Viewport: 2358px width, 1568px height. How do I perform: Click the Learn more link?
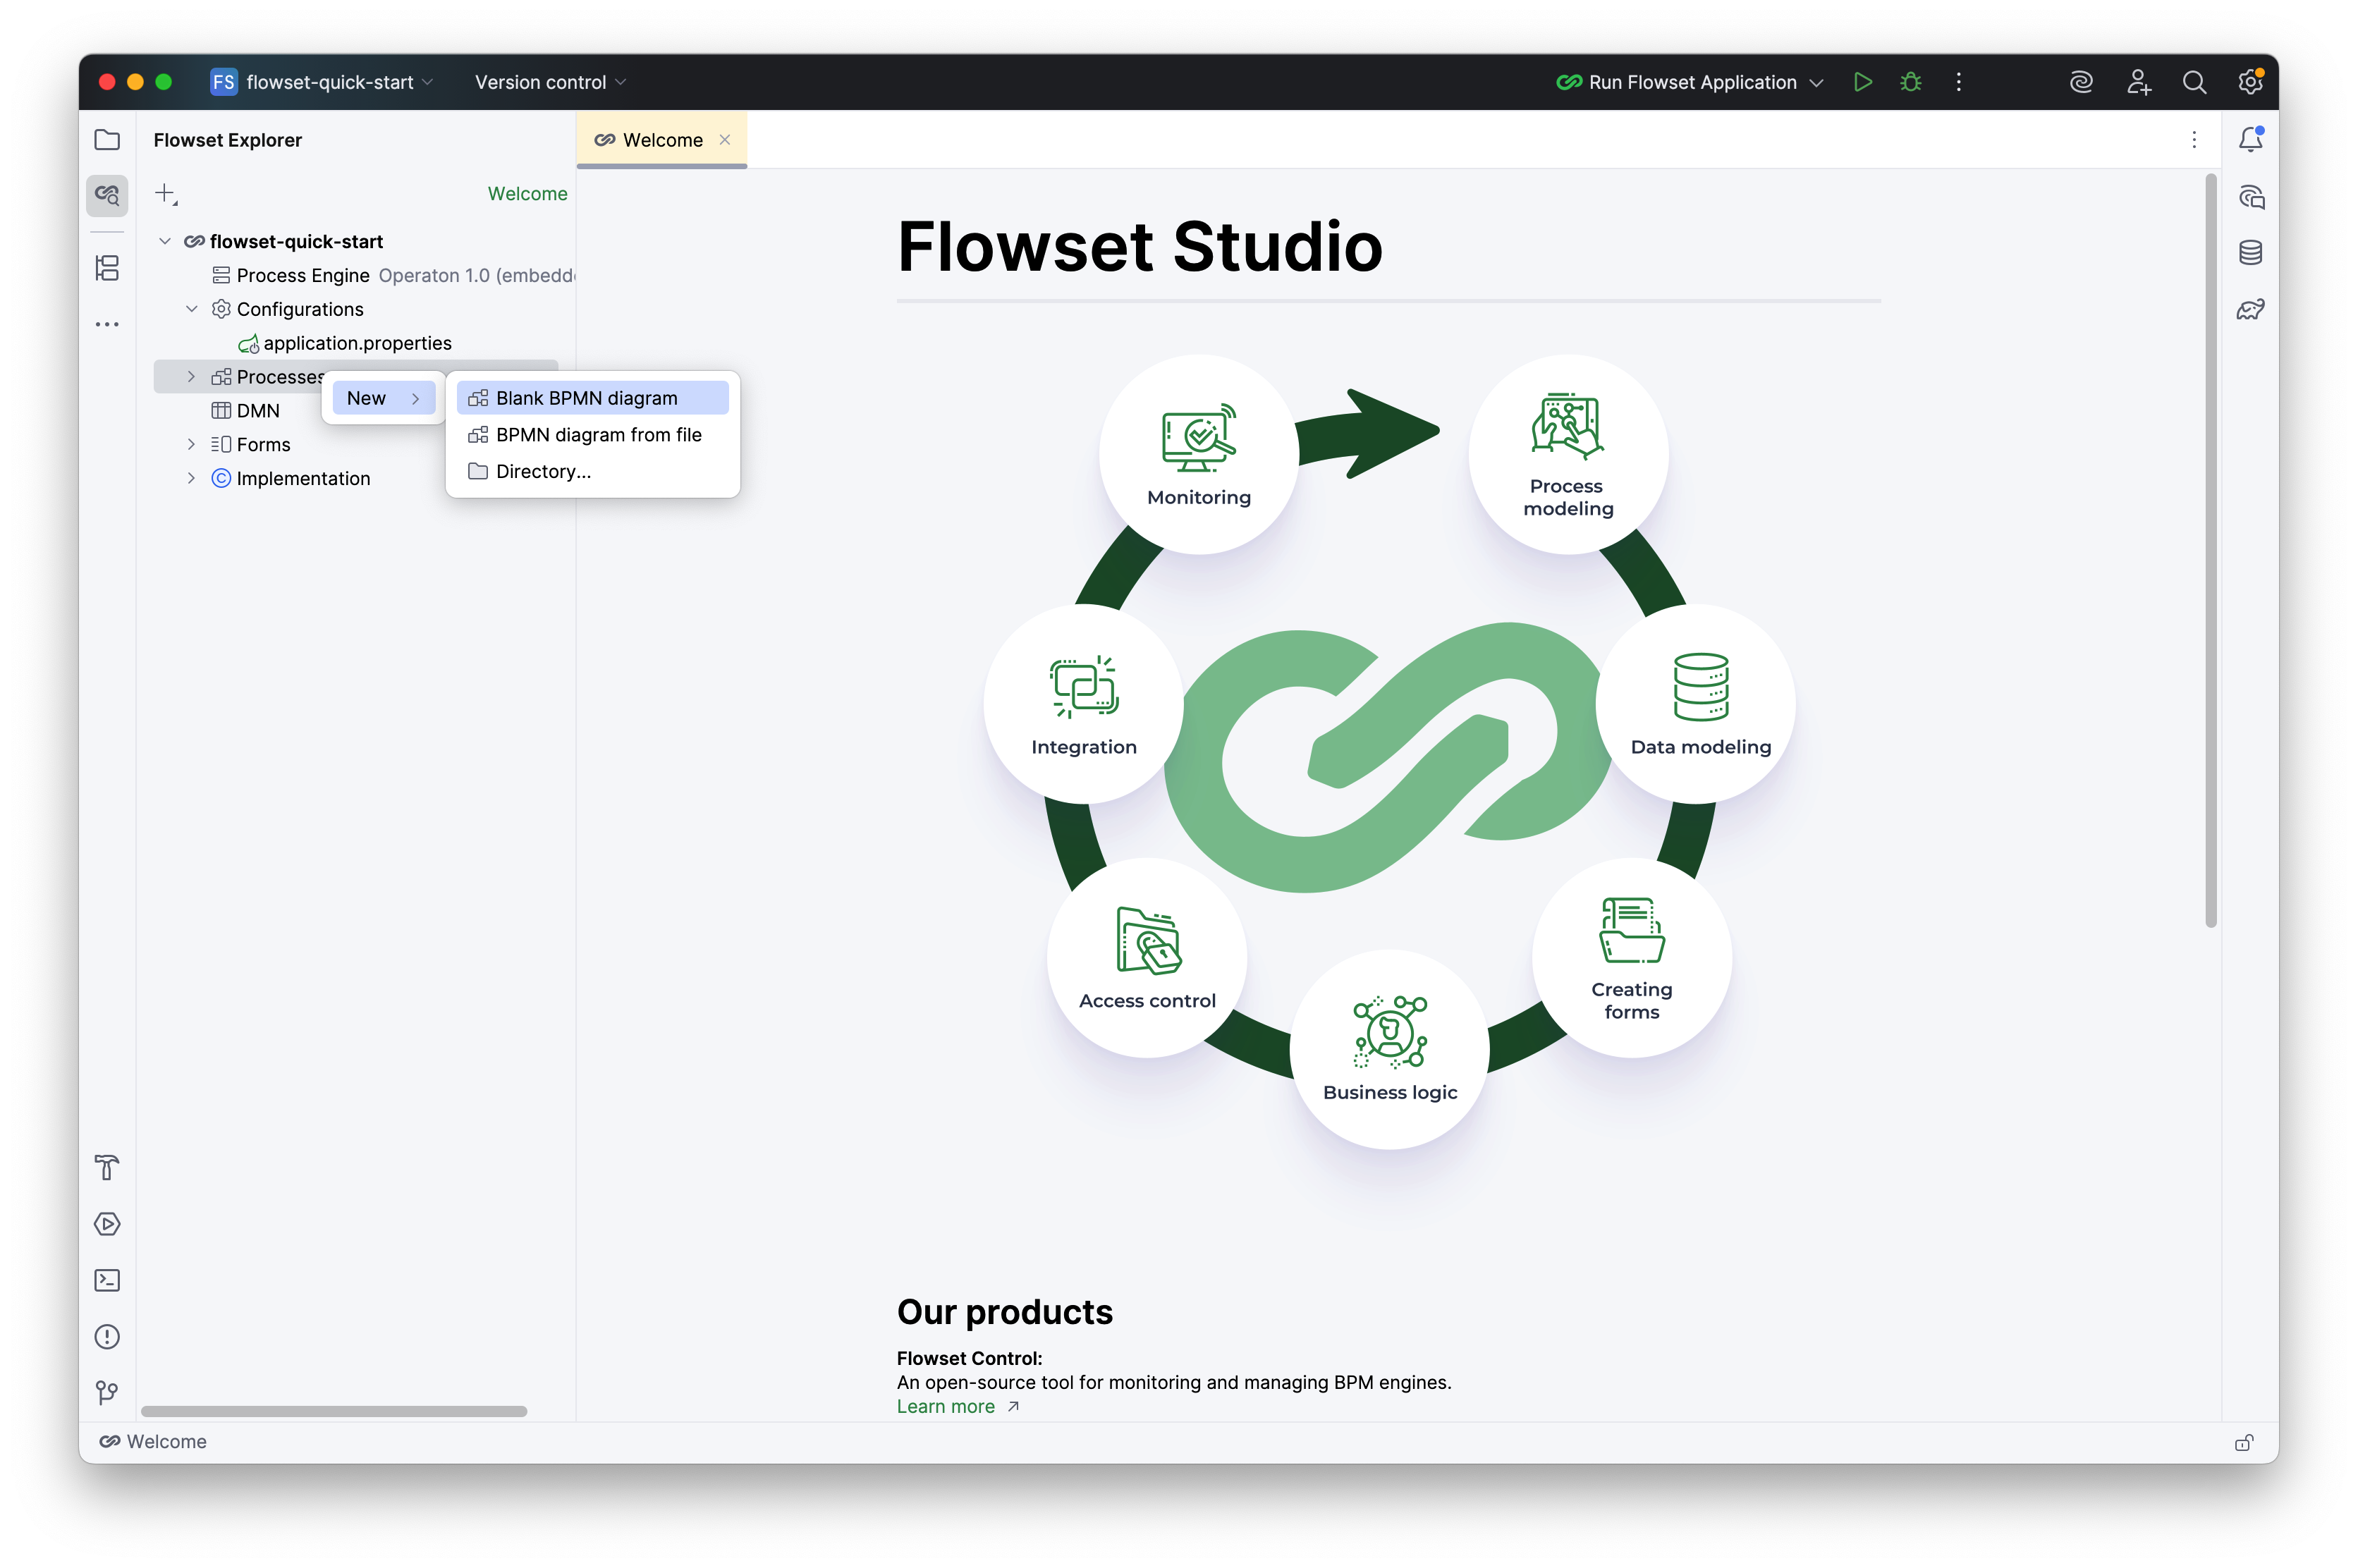[x=945, y=1407]
